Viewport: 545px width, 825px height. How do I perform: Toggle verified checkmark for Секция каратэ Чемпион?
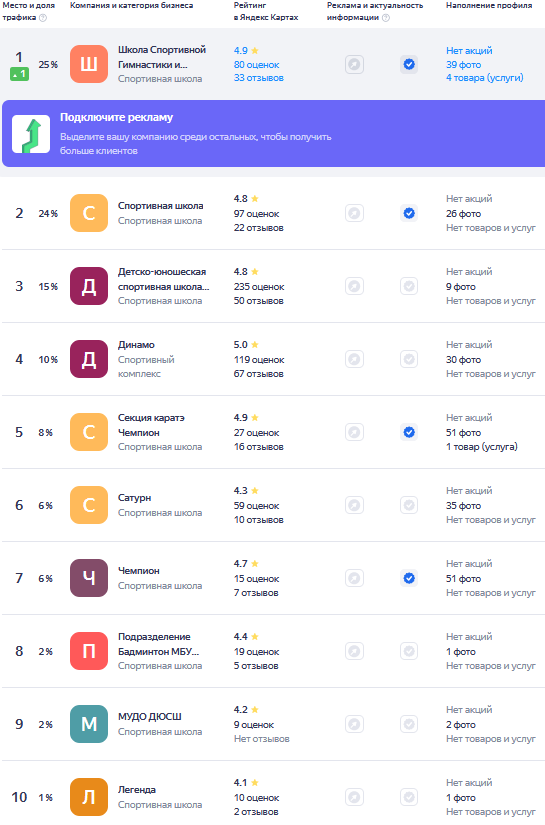(x=409, y=432)
